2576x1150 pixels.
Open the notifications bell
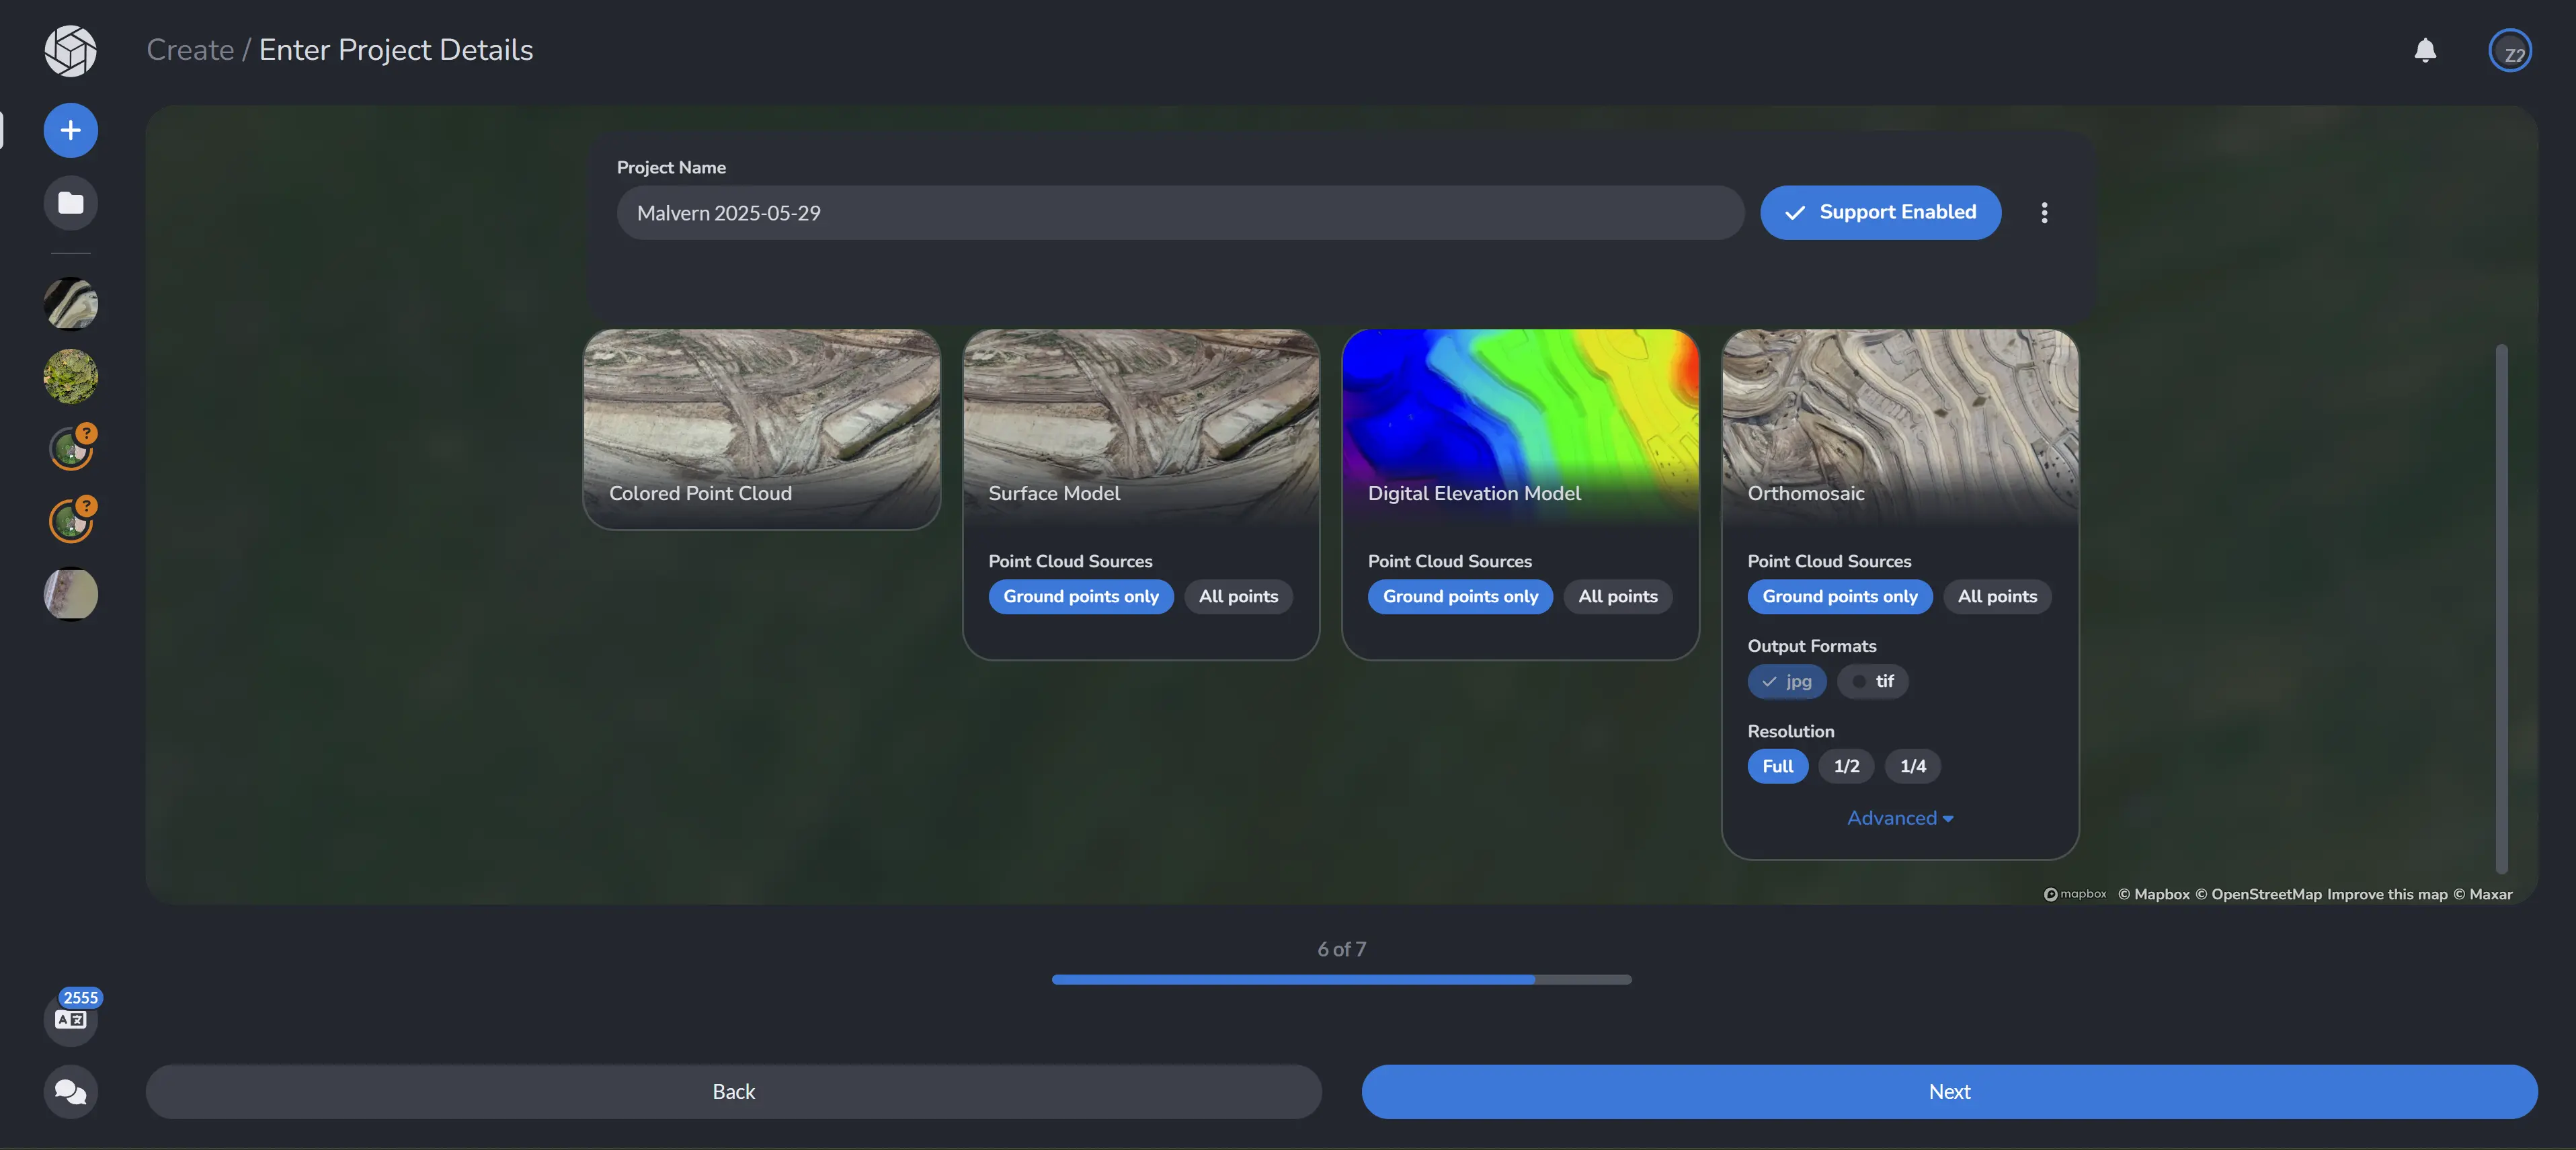[2424, 50]
